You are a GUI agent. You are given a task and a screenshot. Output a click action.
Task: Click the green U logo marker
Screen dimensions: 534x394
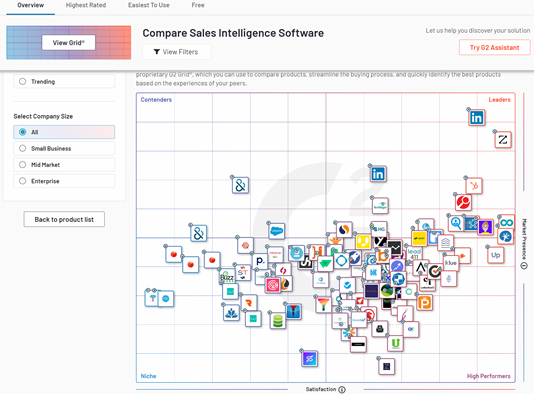click(395, 343)
